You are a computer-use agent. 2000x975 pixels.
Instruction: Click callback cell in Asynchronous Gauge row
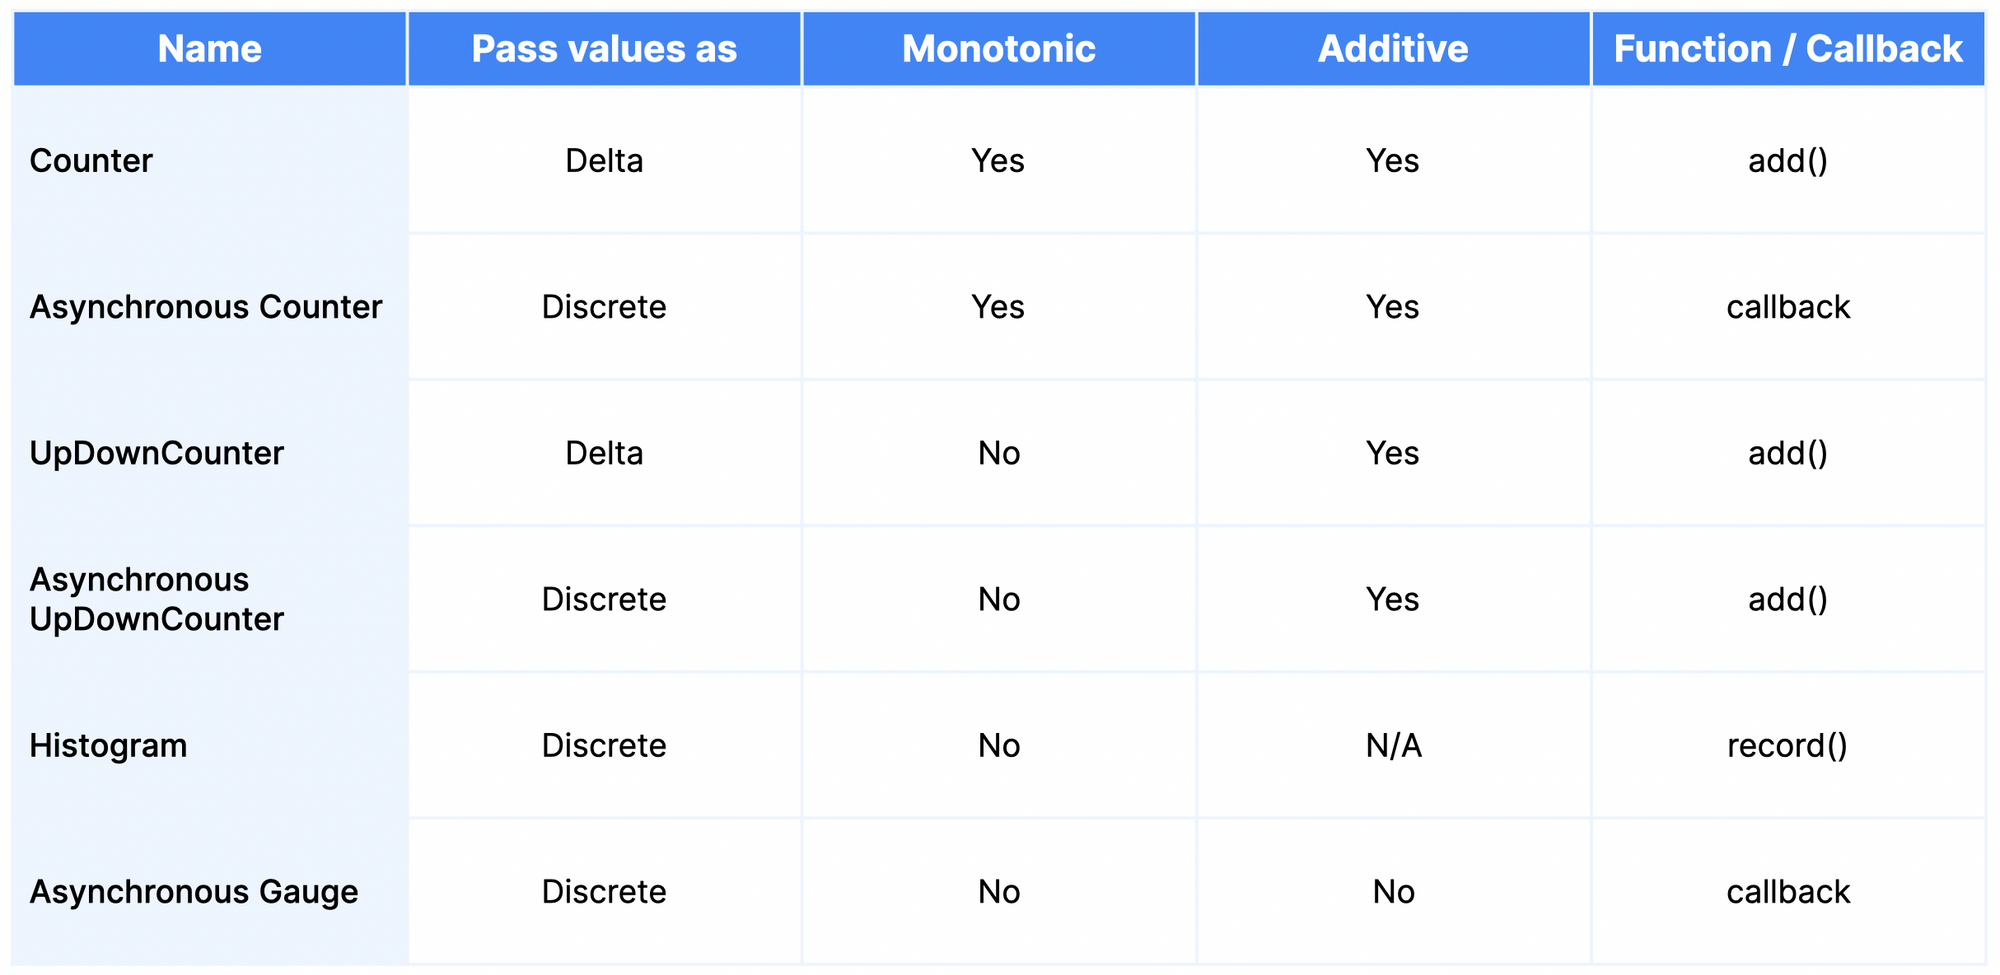(1788, 891)
